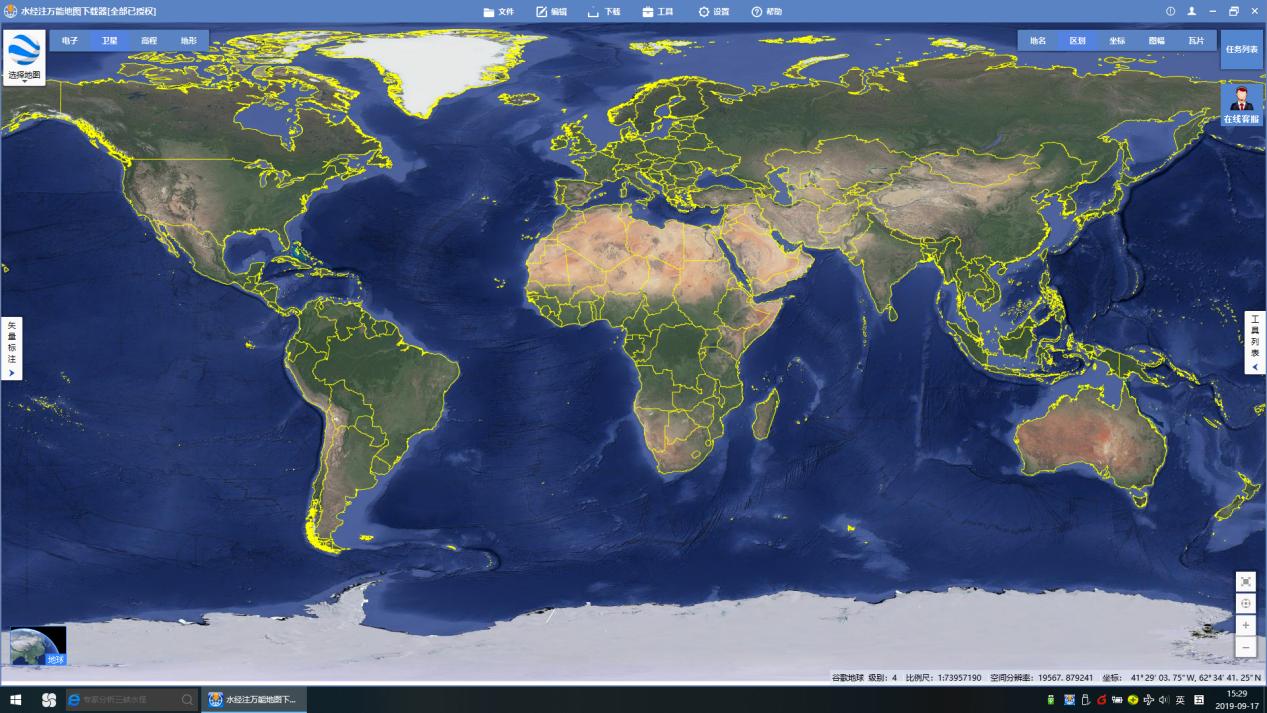Click the IME mode box tray icon
Screen dimensions: 1267x713
[1199, 700]
